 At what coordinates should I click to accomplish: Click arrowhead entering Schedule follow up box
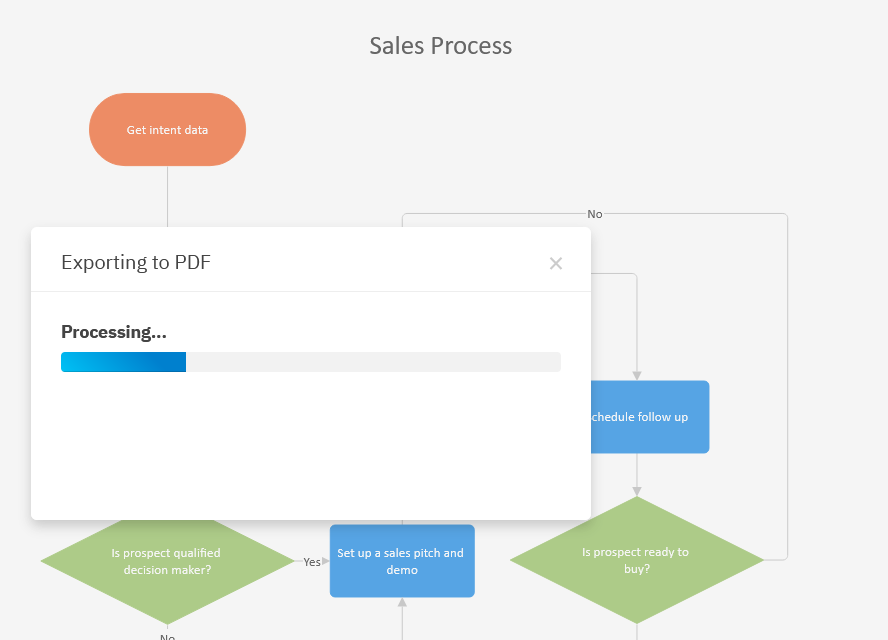637,375
